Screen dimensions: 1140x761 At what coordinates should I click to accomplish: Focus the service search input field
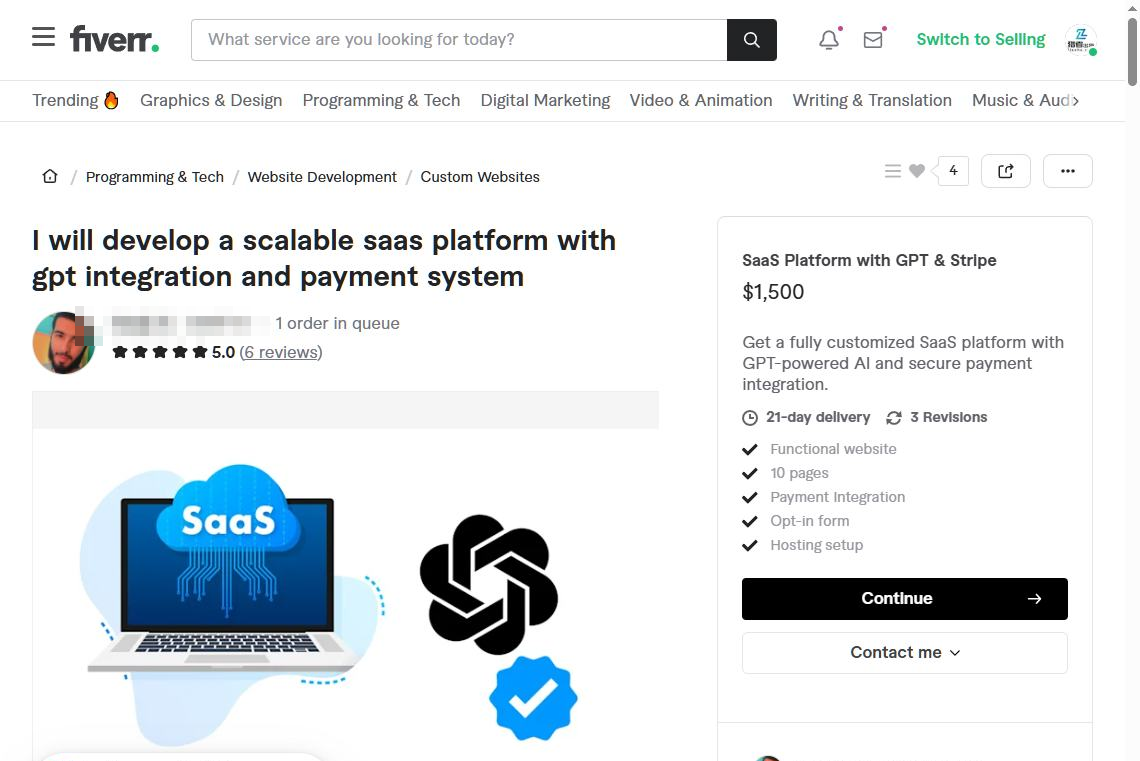tap(459, 40)
